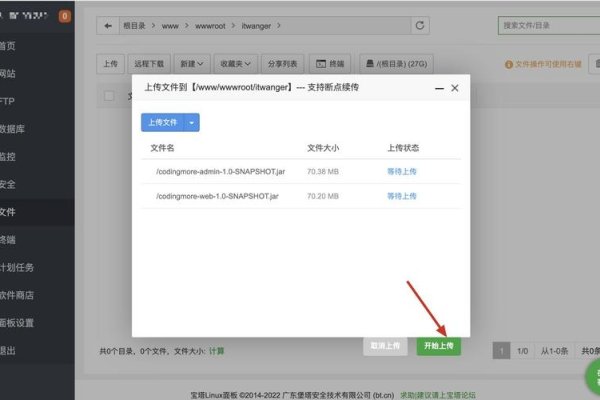Click the back arrow in path bar
Screen dimensions: 600x400
coord(108,26)
